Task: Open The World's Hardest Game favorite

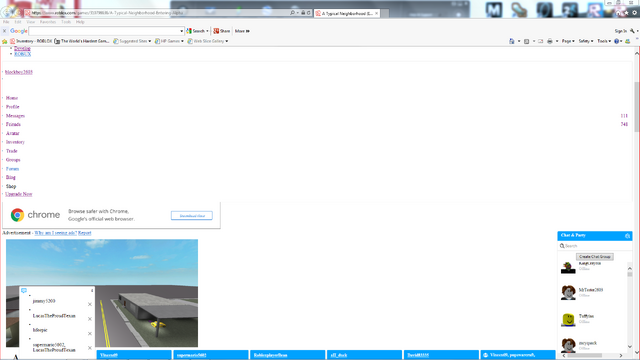Action: pyautogui.click(x=82, y=41)
